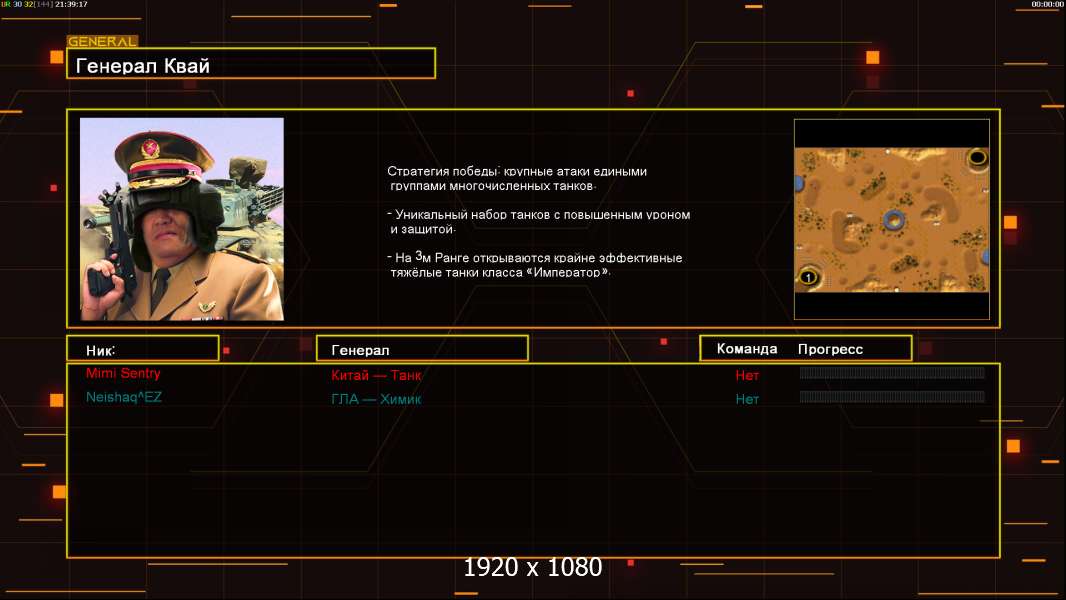Click the loading progress bar for Mimi Sentry
Image resolution: width=1066 pixels, height=600 pixels.
(892, 372)
